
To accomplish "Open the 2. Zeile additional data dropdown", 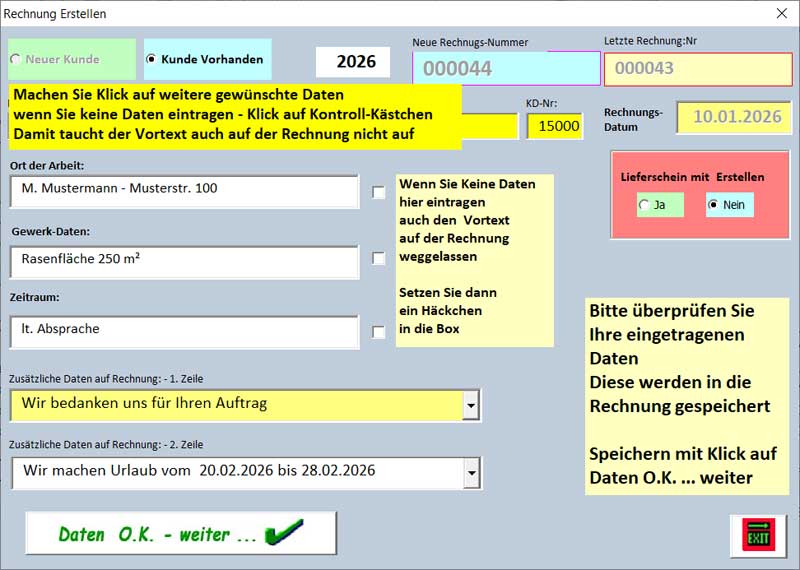I will (470, 472).
